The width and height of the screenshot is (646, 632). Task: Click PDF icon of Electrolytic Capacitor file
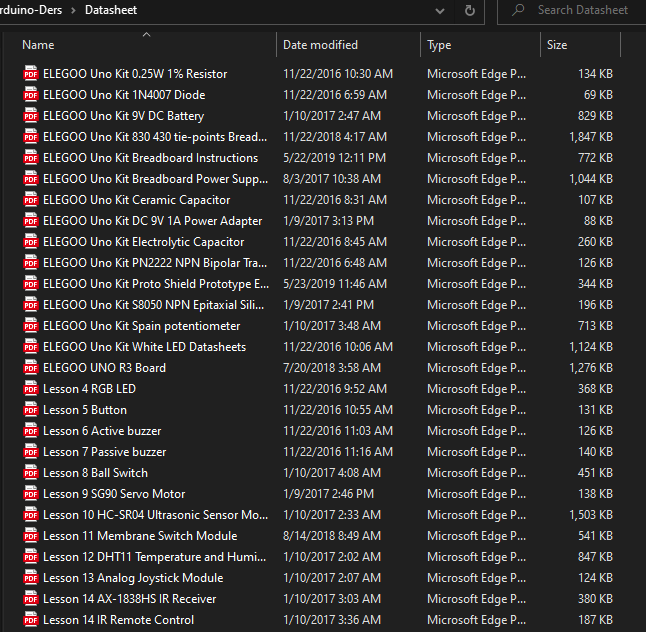31,242
